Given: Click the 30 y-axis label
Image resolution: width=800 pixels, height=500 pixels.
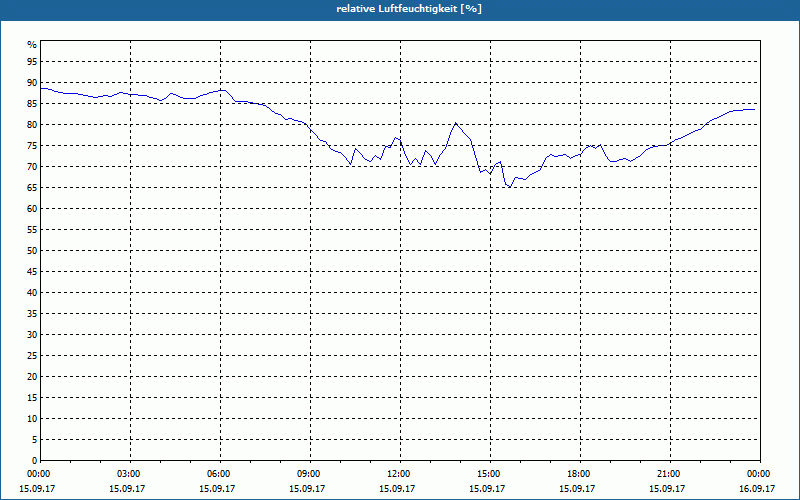Looking at the screenshot, I should pos(32,335).
